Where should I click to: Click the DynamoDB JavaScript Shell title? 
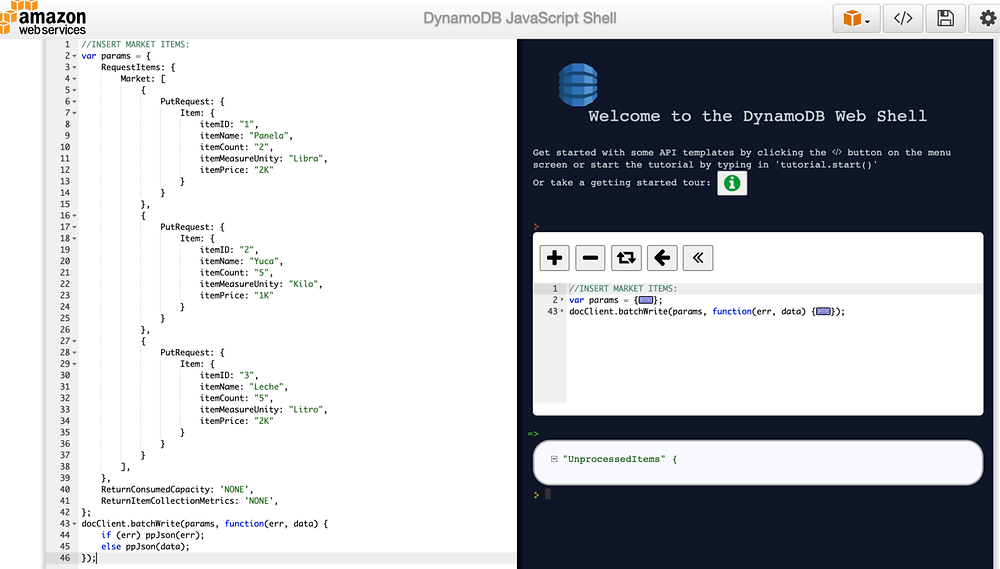tap(520, 18)
